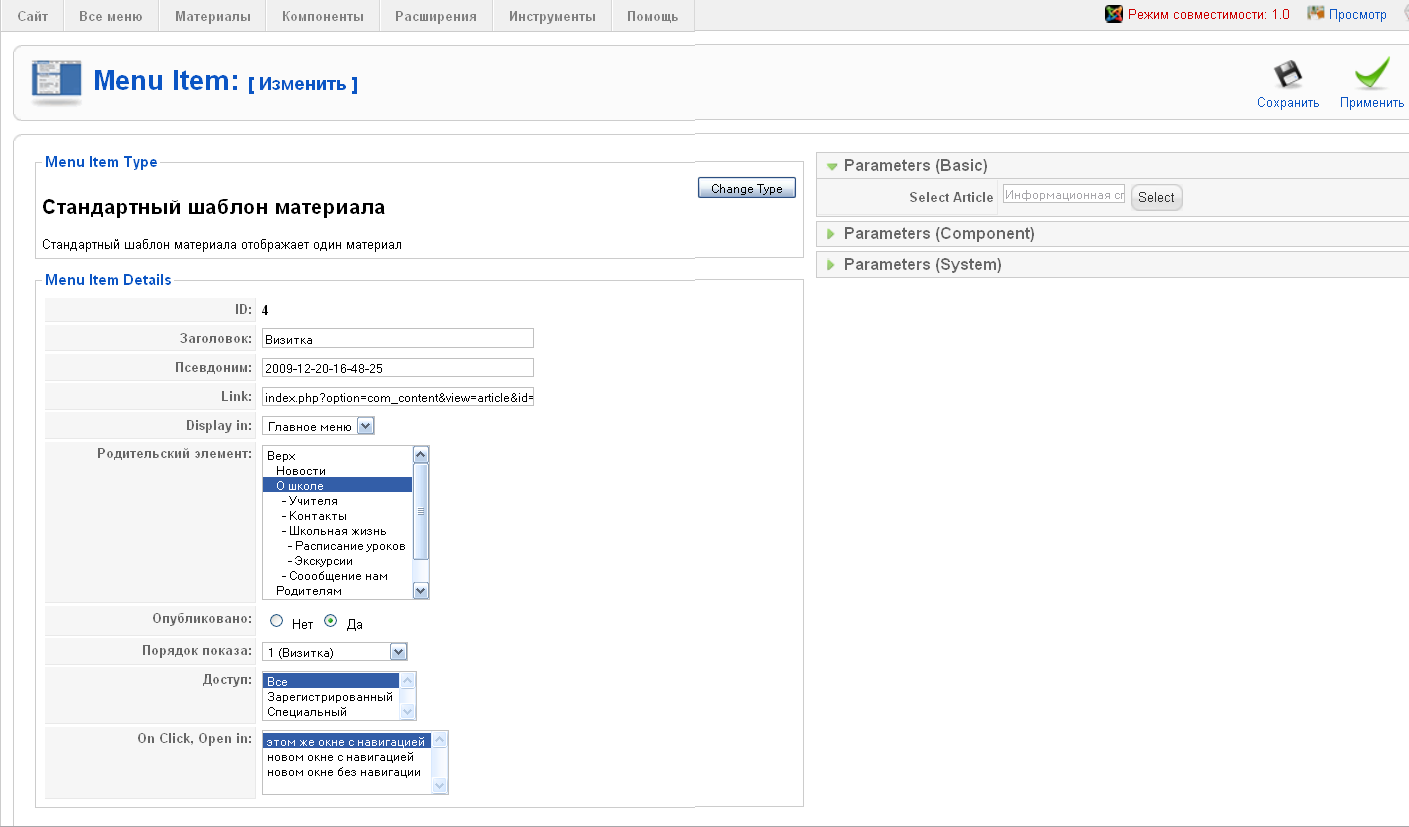This screenshot has width=1409, height=827.
Task: Open the 'Инструменты' menu
Action: 552,16
